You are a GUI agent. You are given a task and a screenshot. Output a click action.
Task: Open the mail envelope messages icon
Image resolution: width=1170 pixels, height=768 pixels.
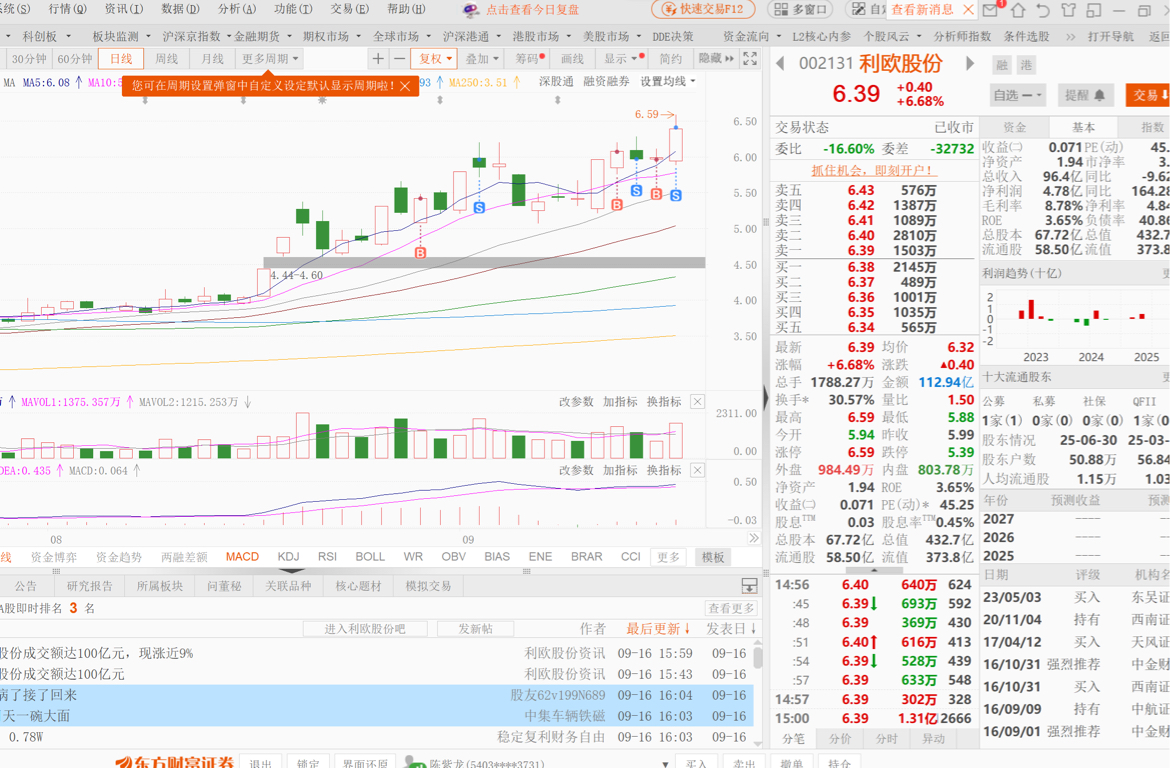989,10
